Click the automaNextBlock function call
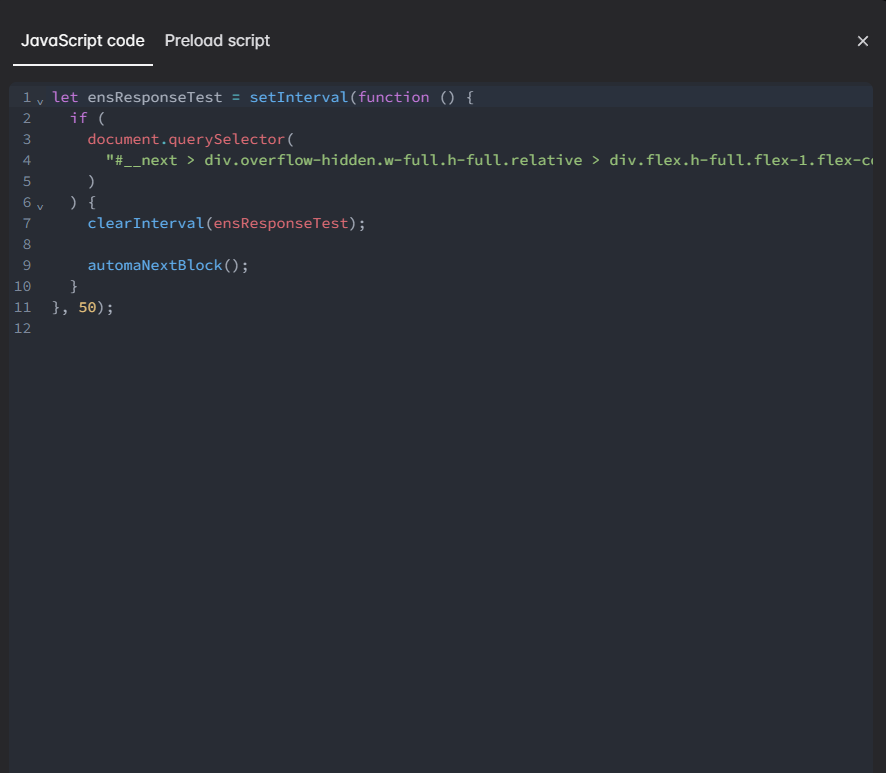The height and width of the screenshot is (773, 886). (154, 265)
